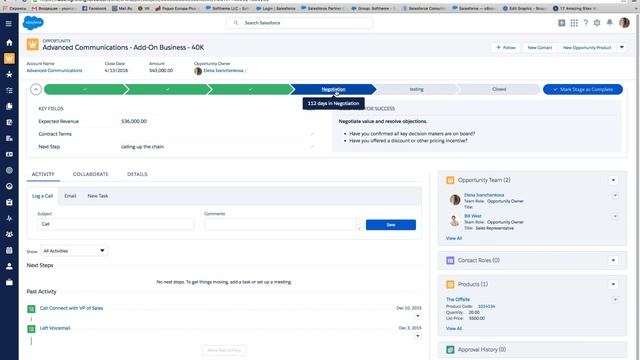Screen dimensions: 640x360
Task: Collapse the sales path details chevron
Action: click(36, 89)
